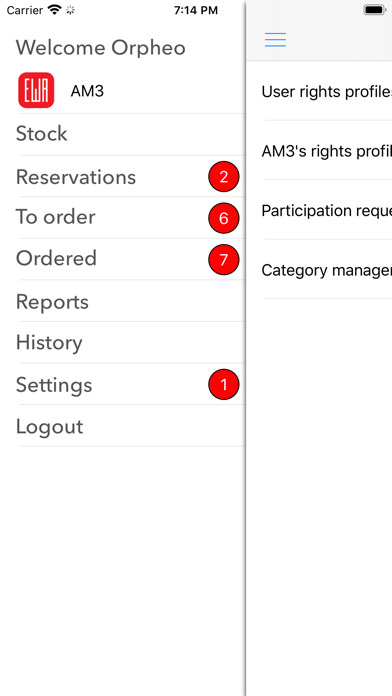Open the Reservations menu item

(x=123, y=176)
